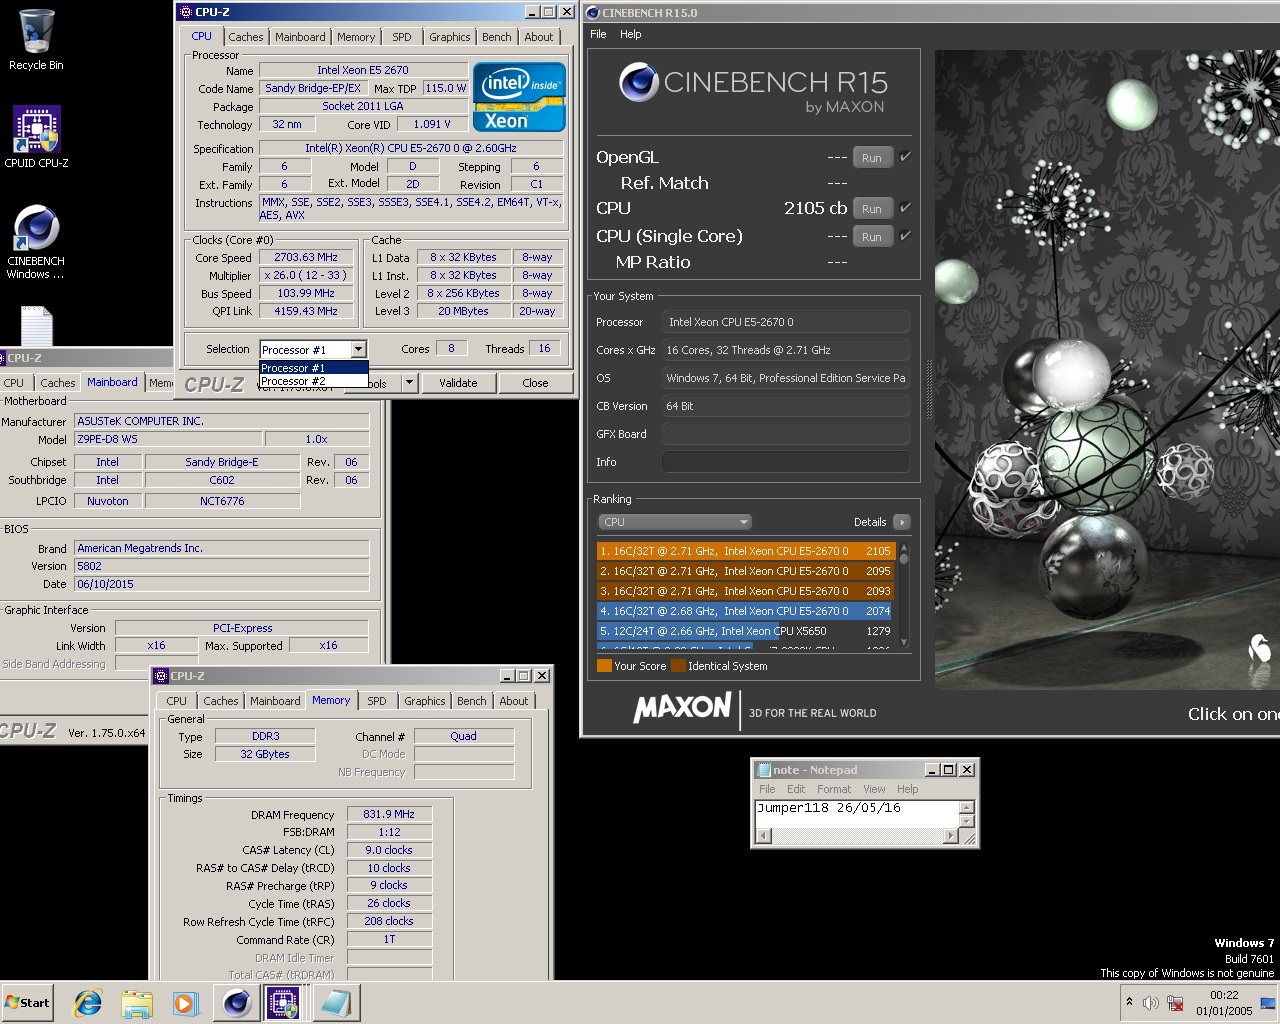
Task: Open About tab in CPU-Z Memory window
Action: [514, 701]
